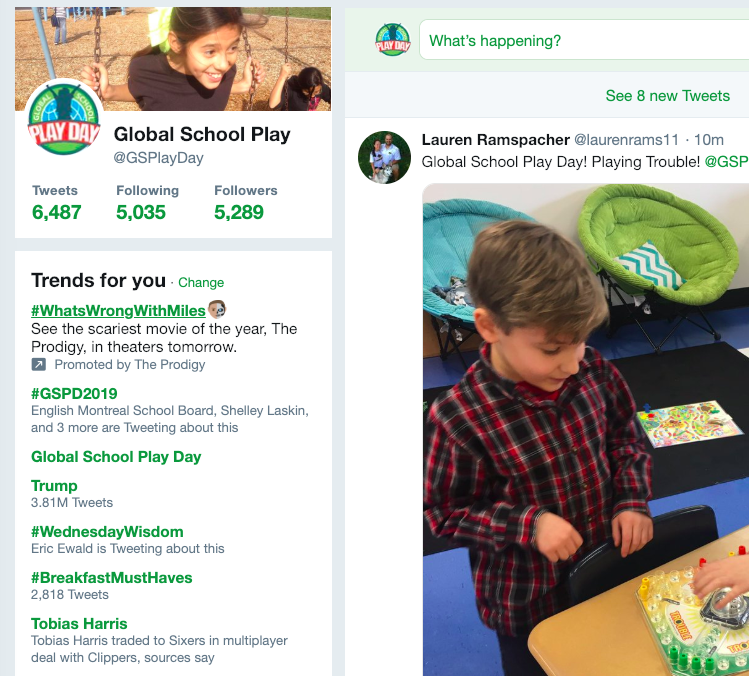749x676 pixels.
Task: Click the Global School Play Day profile avatar
Action: 64,119
